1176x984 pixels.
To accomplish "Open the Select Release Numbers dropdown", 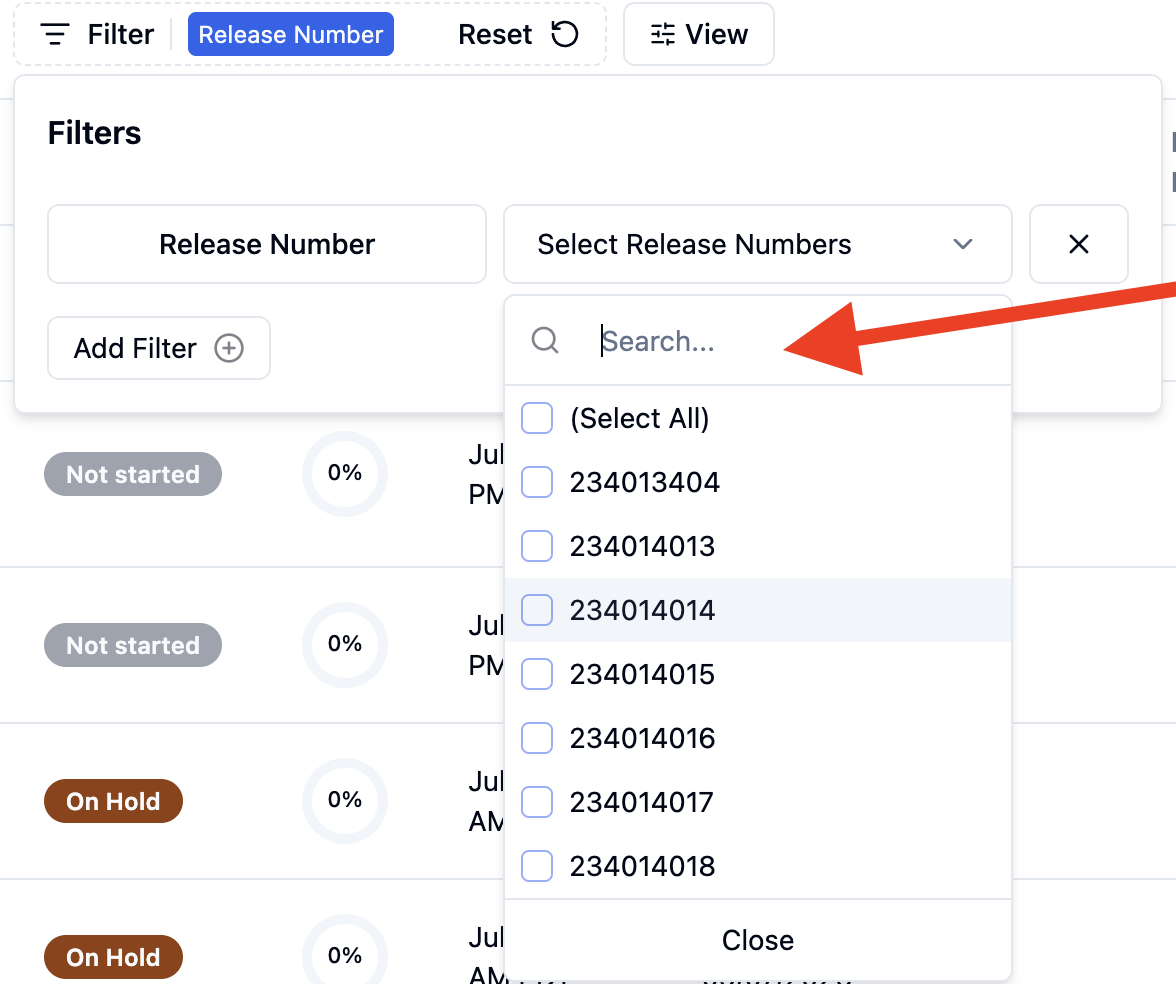I will [x=758, y=244].
